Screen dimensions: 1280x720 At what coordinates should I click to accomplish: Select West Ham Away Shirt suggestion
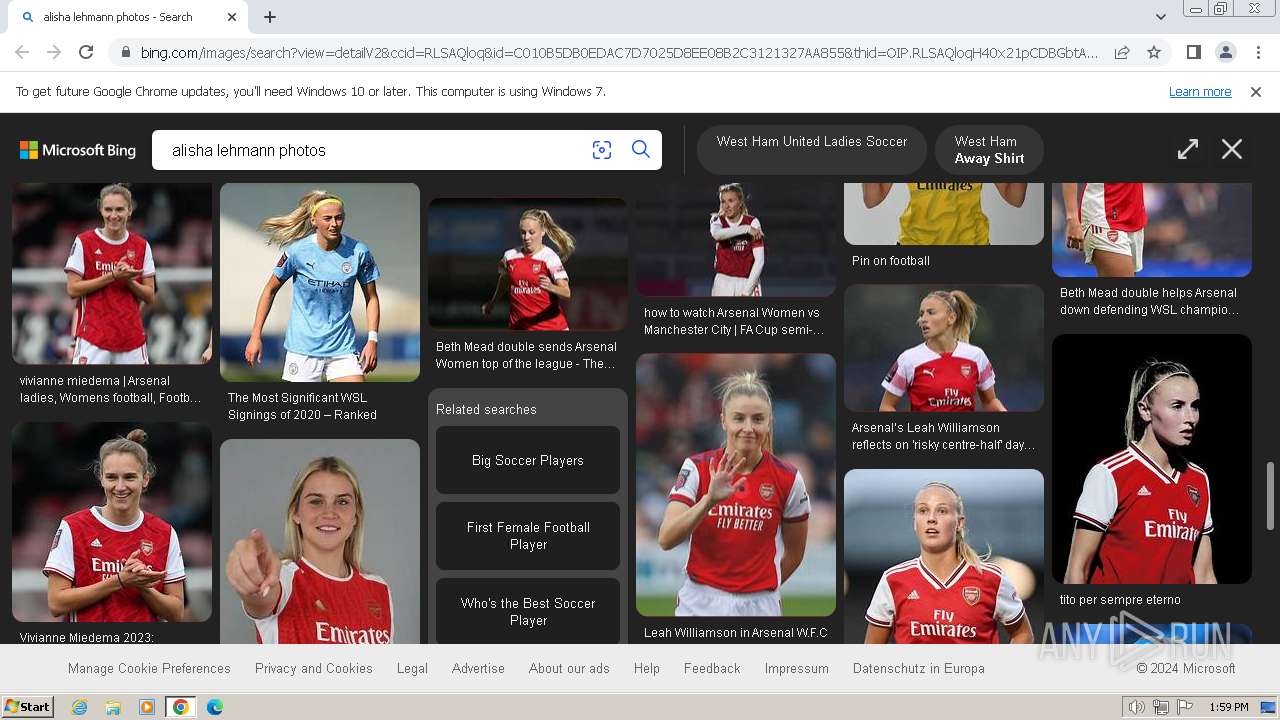pos(989,150)
